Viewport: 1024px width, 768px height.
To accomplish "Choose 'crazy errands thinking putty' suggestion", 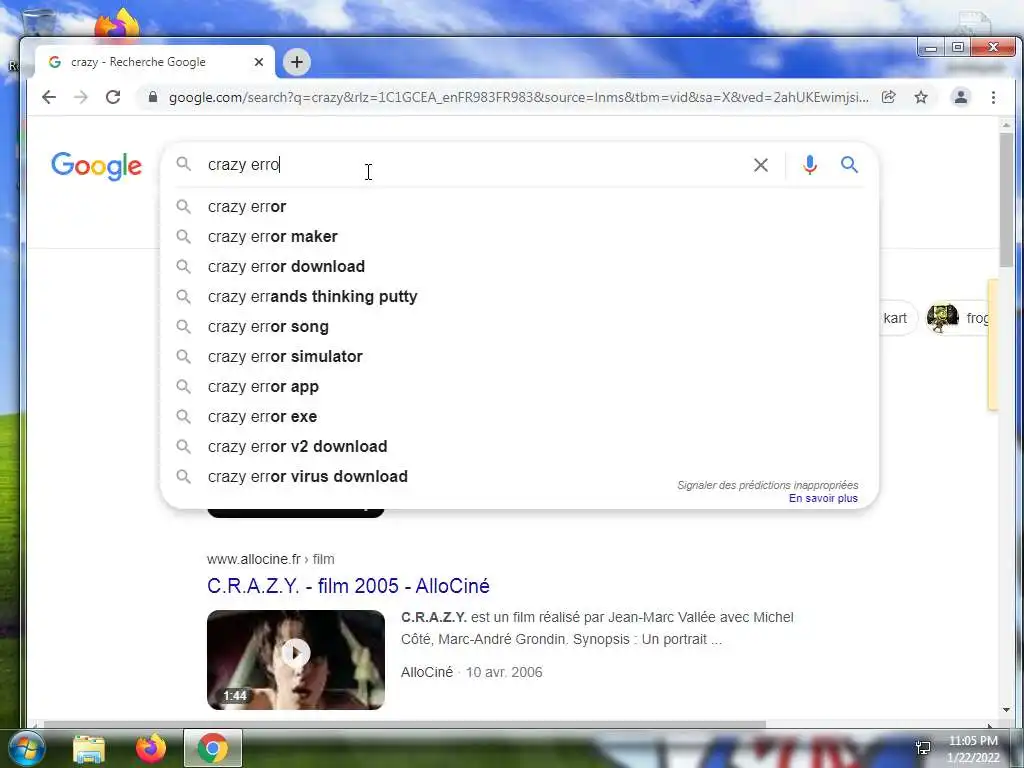I will [519, 296].
